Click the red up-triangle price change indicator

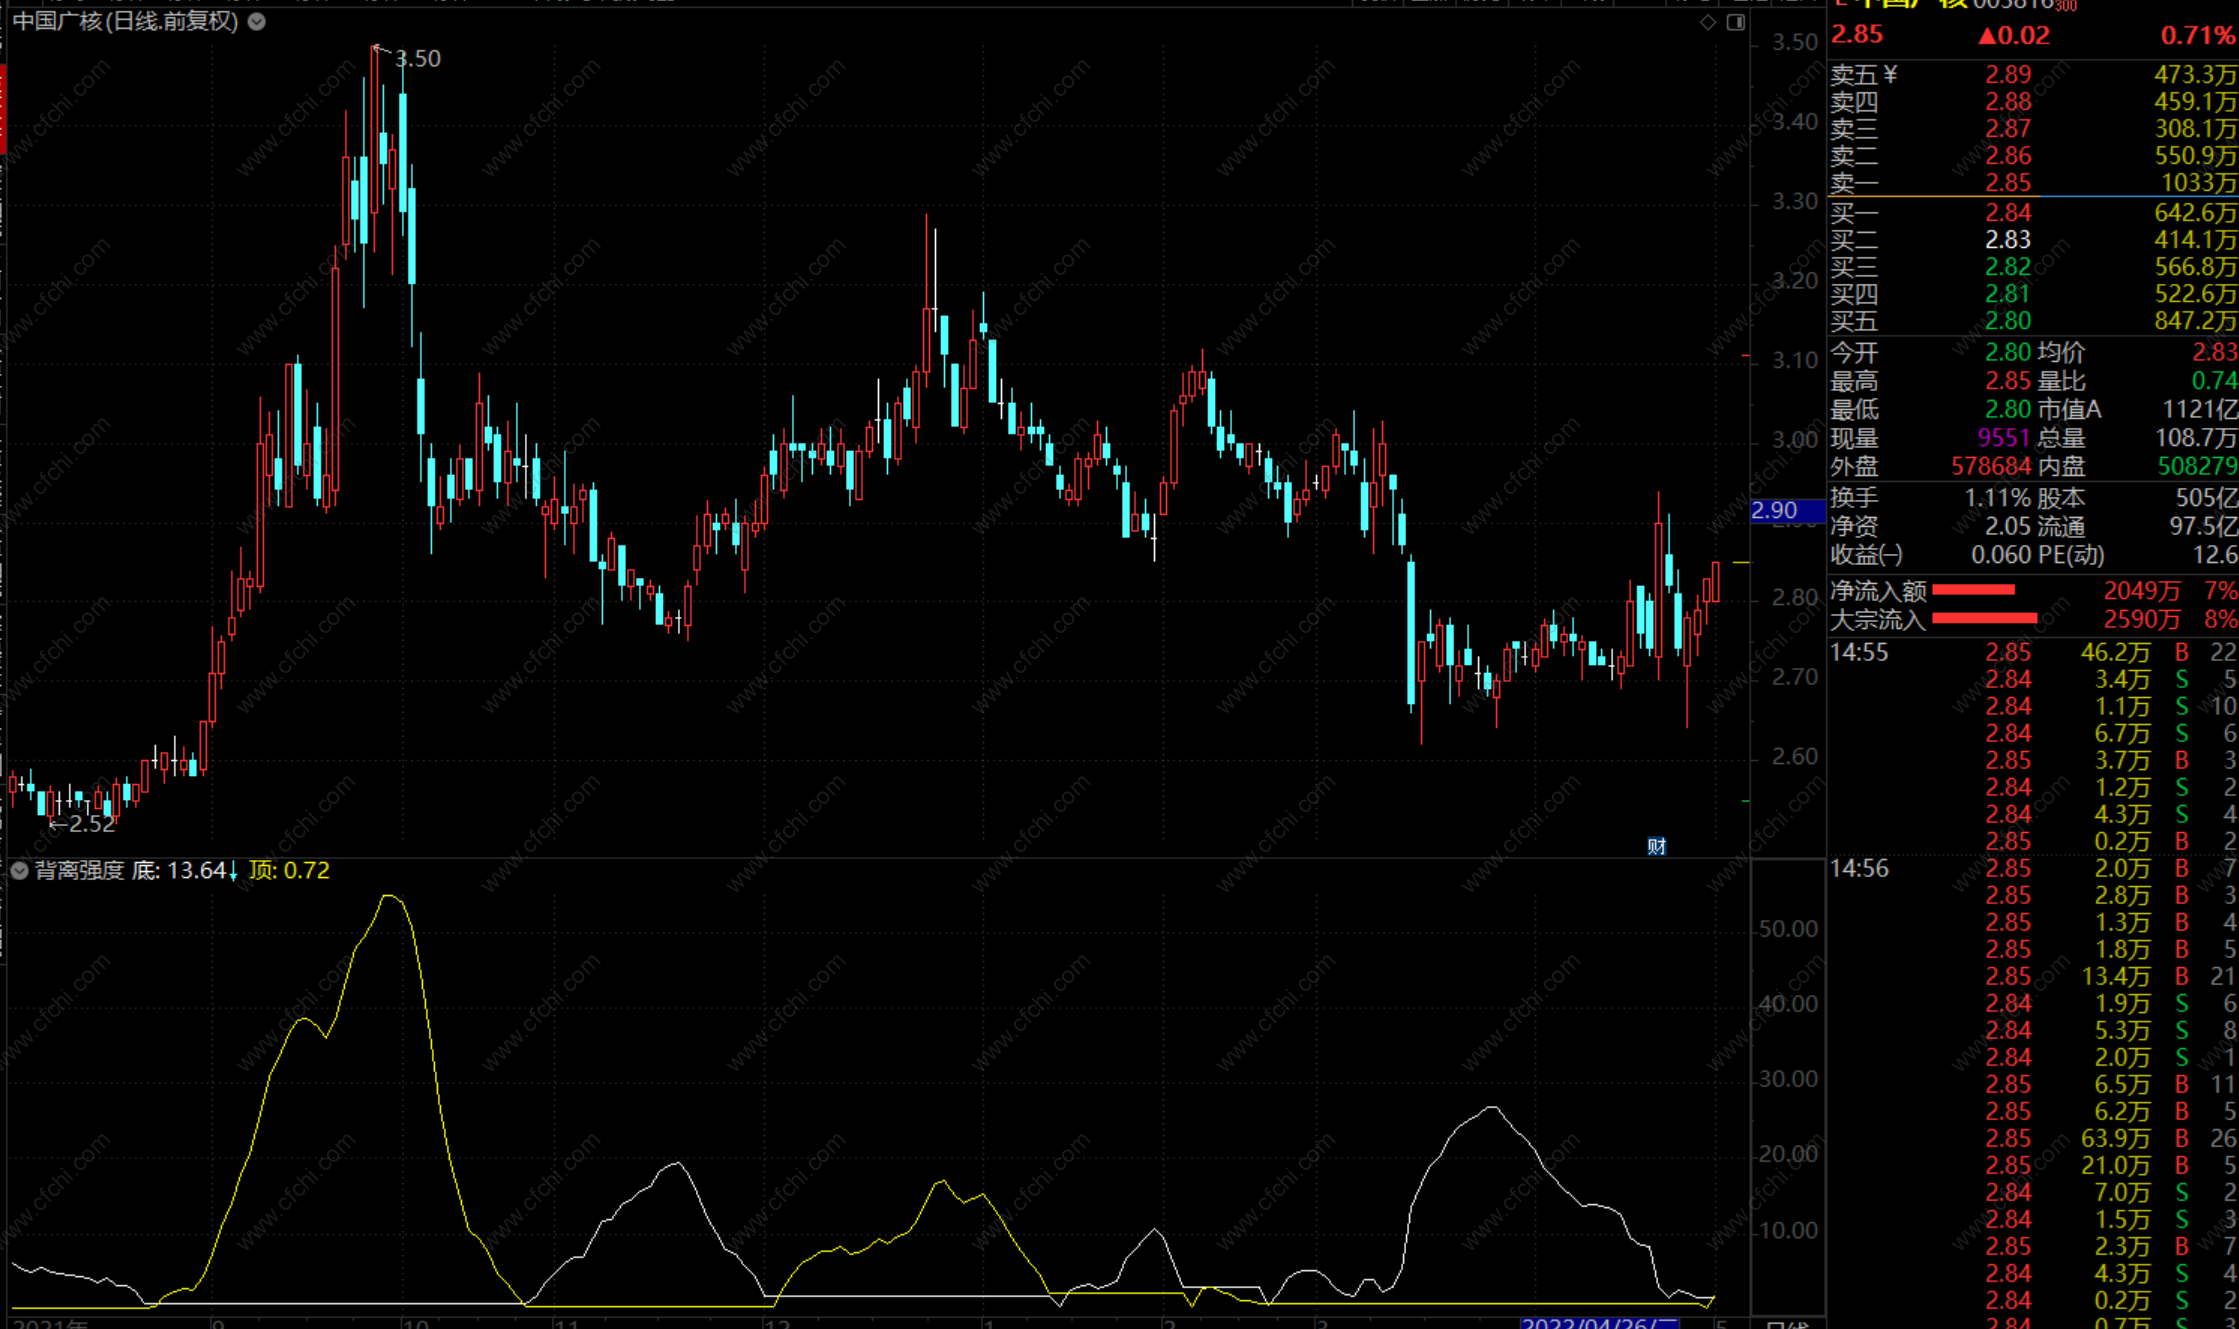click(x=1987, y=36)
